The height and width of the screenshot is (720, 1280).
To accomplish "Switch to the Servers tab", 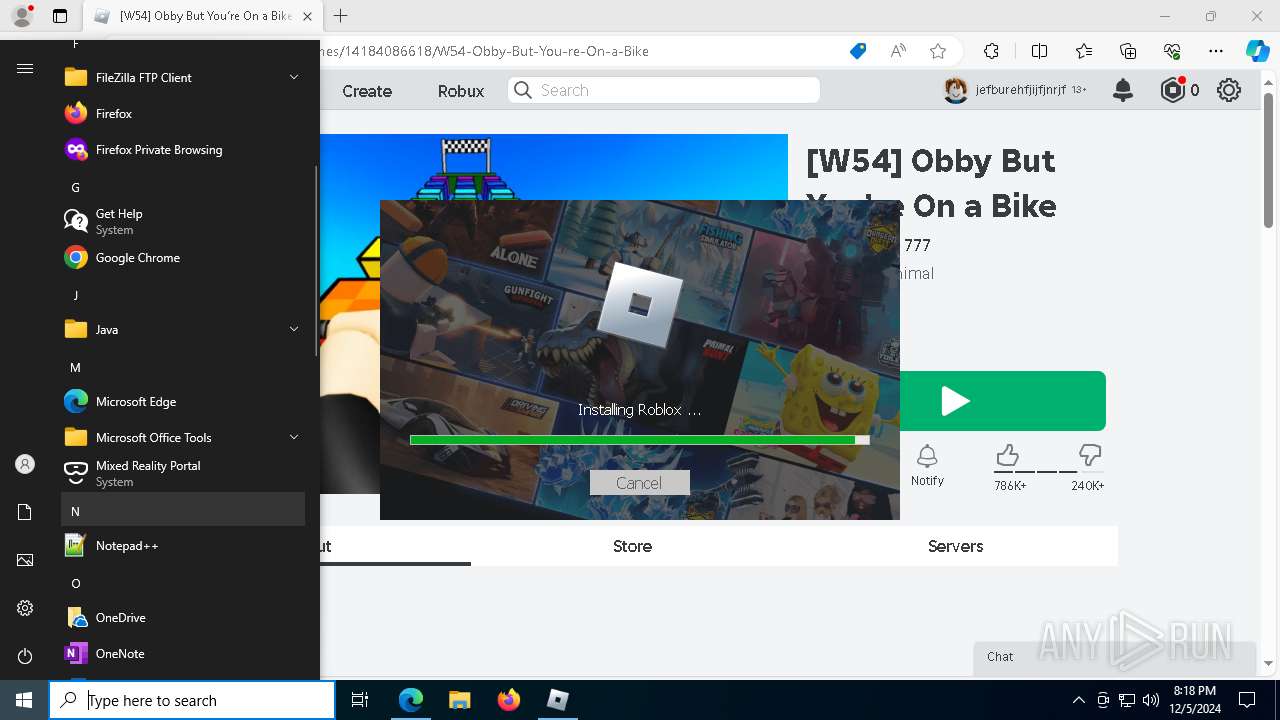I will [x=955, y=546].
